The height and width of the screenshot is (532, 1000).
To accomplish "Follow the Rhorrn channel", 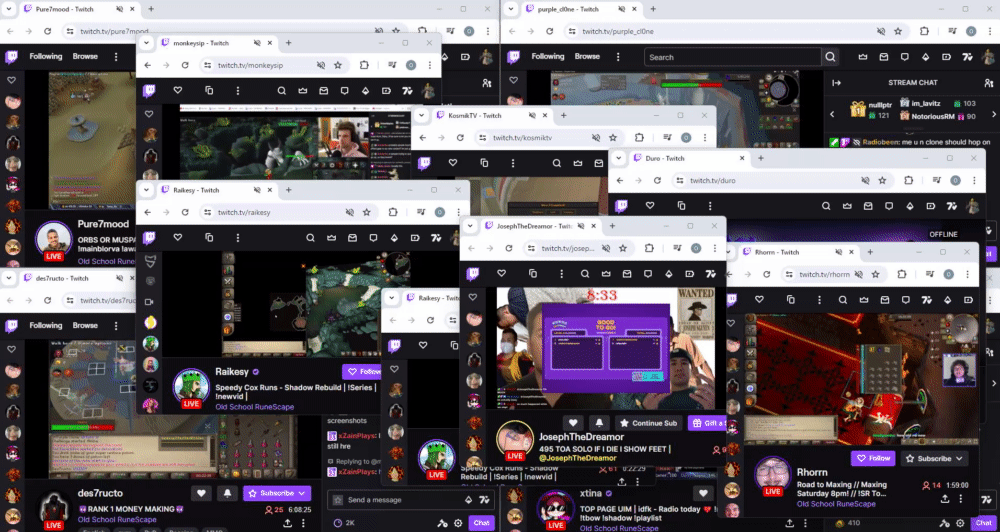I will coord(872,458).
